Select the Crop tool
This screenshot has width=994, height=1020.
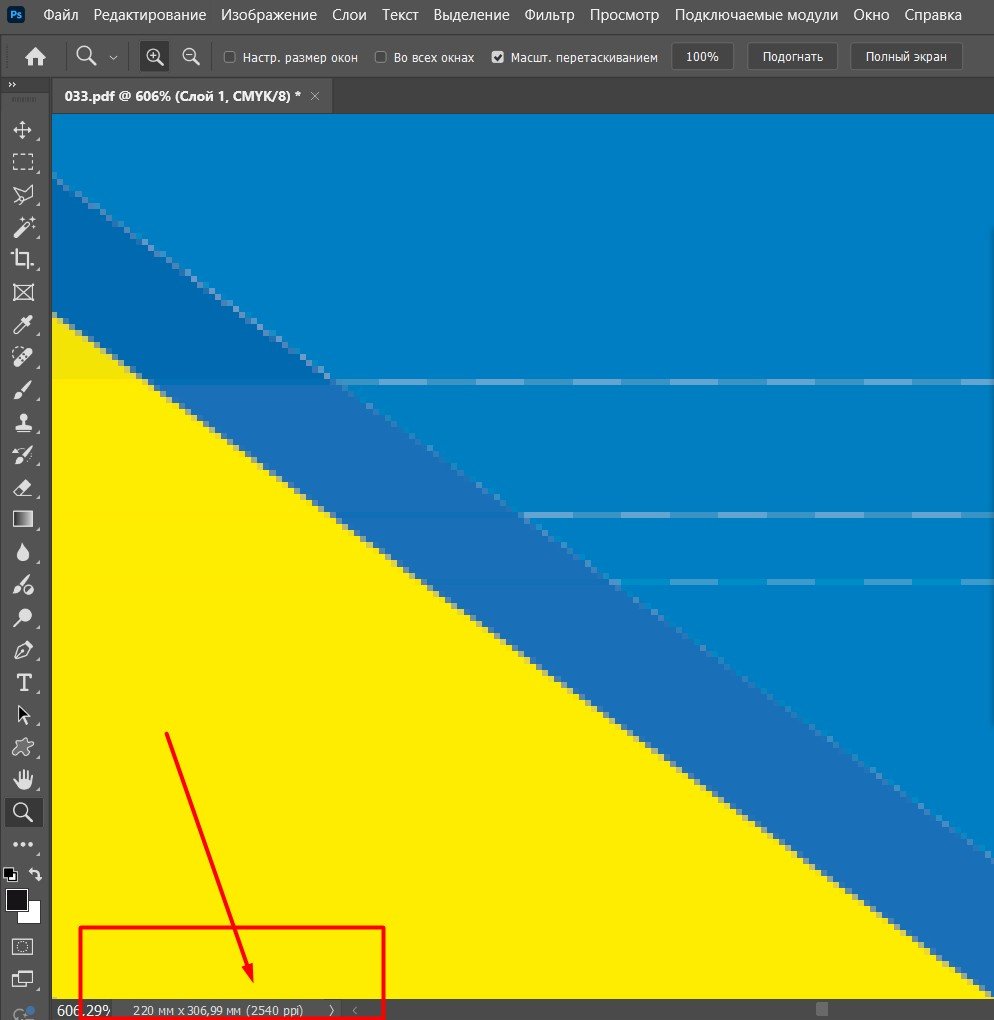tap(23, 259)
